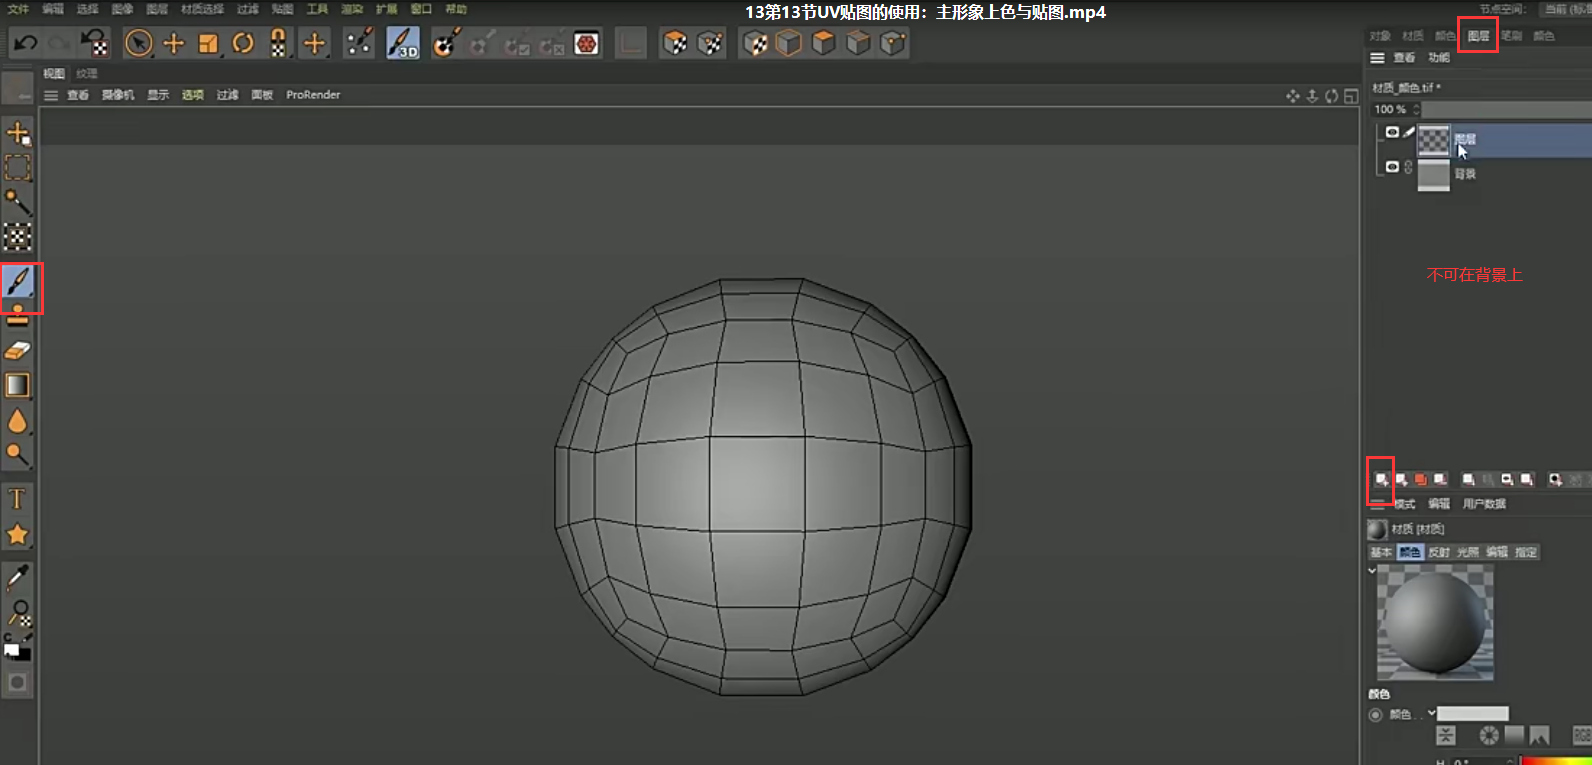This screenshot has height=765, width=1592.
Task: Click the viewport rotate-camera icon
Action: click(1331, 96)
